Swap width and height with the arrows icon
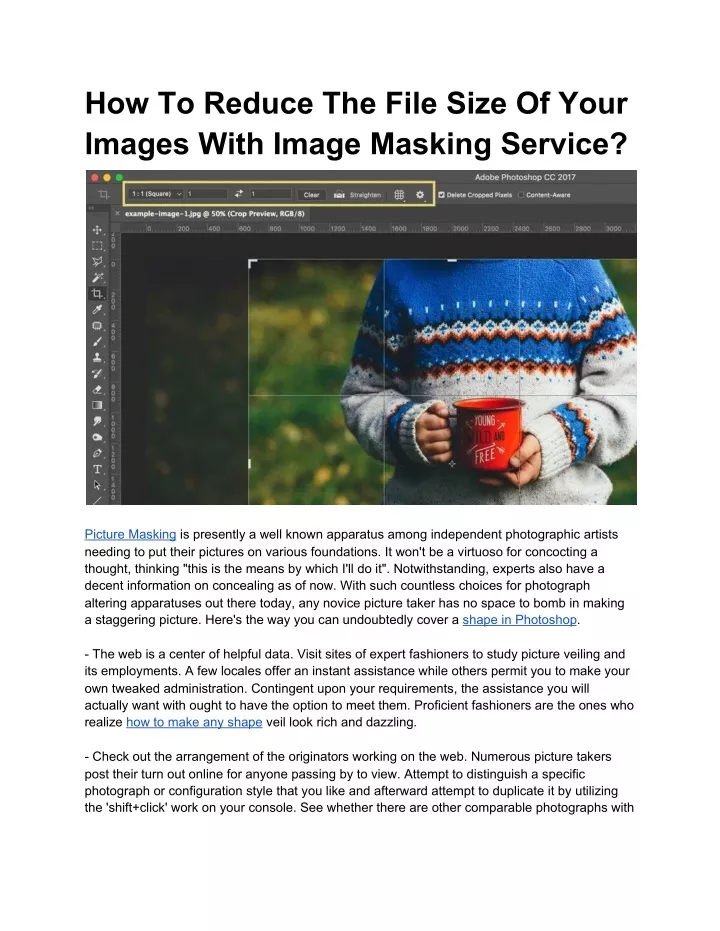The width and height of the screenshot is (720, 931). pyautogui.click(x=239, y=194)
